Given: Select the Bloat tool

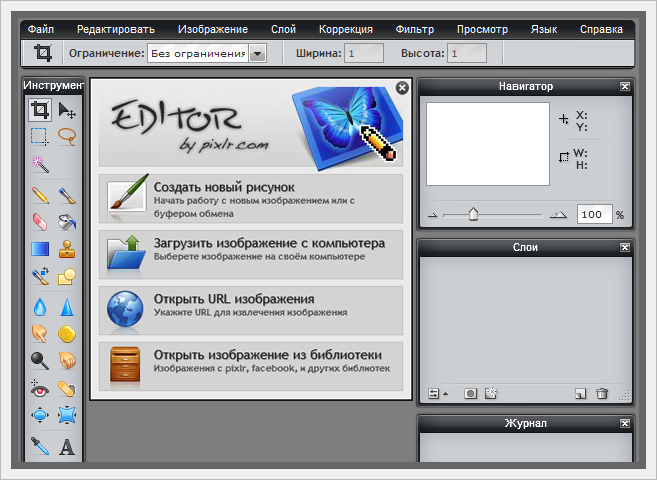Looking at the screenshot, I should pyautogui.click(x=40, y=415).
